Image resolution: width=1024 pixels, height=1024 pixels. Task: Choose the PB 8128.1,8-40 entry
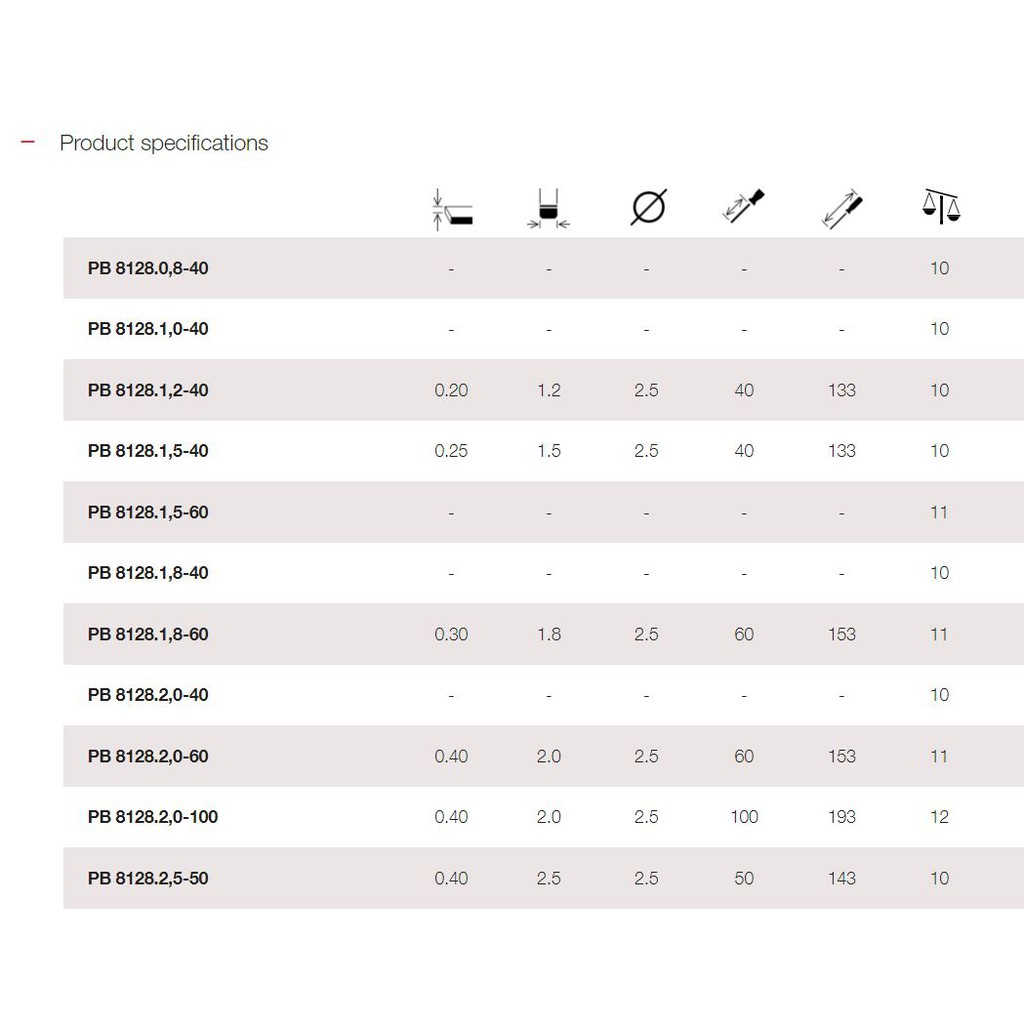click(148, 573)
